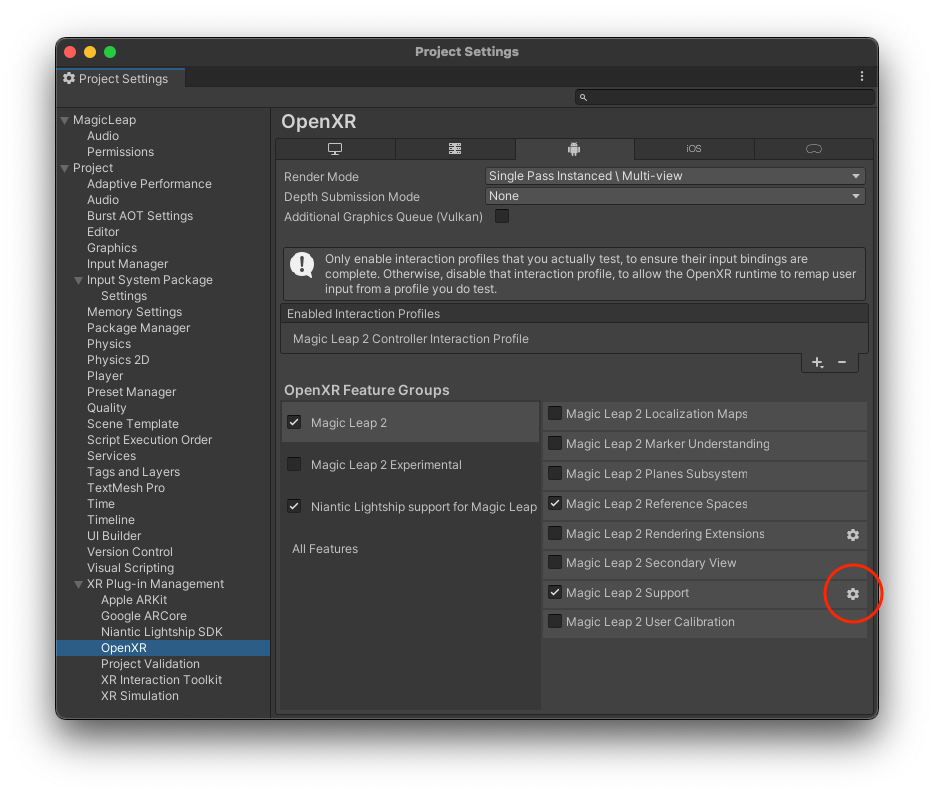
Task: Open XR Interaction Toolkit settings
Action: coord(161,680)
